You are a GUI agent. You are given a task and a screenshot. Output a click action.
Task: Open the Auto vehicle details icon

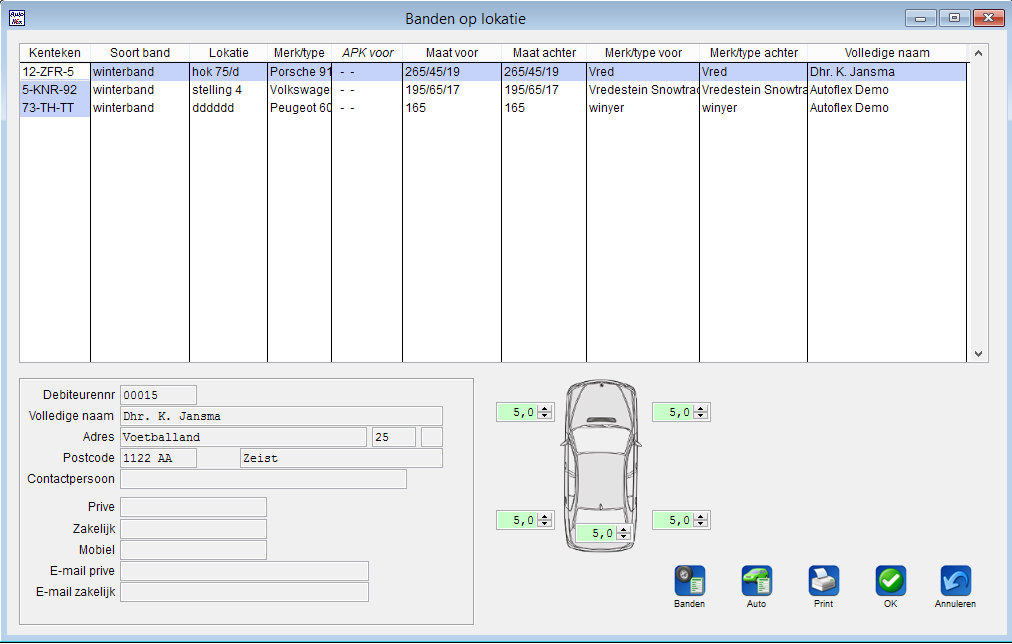coord(756,581)
